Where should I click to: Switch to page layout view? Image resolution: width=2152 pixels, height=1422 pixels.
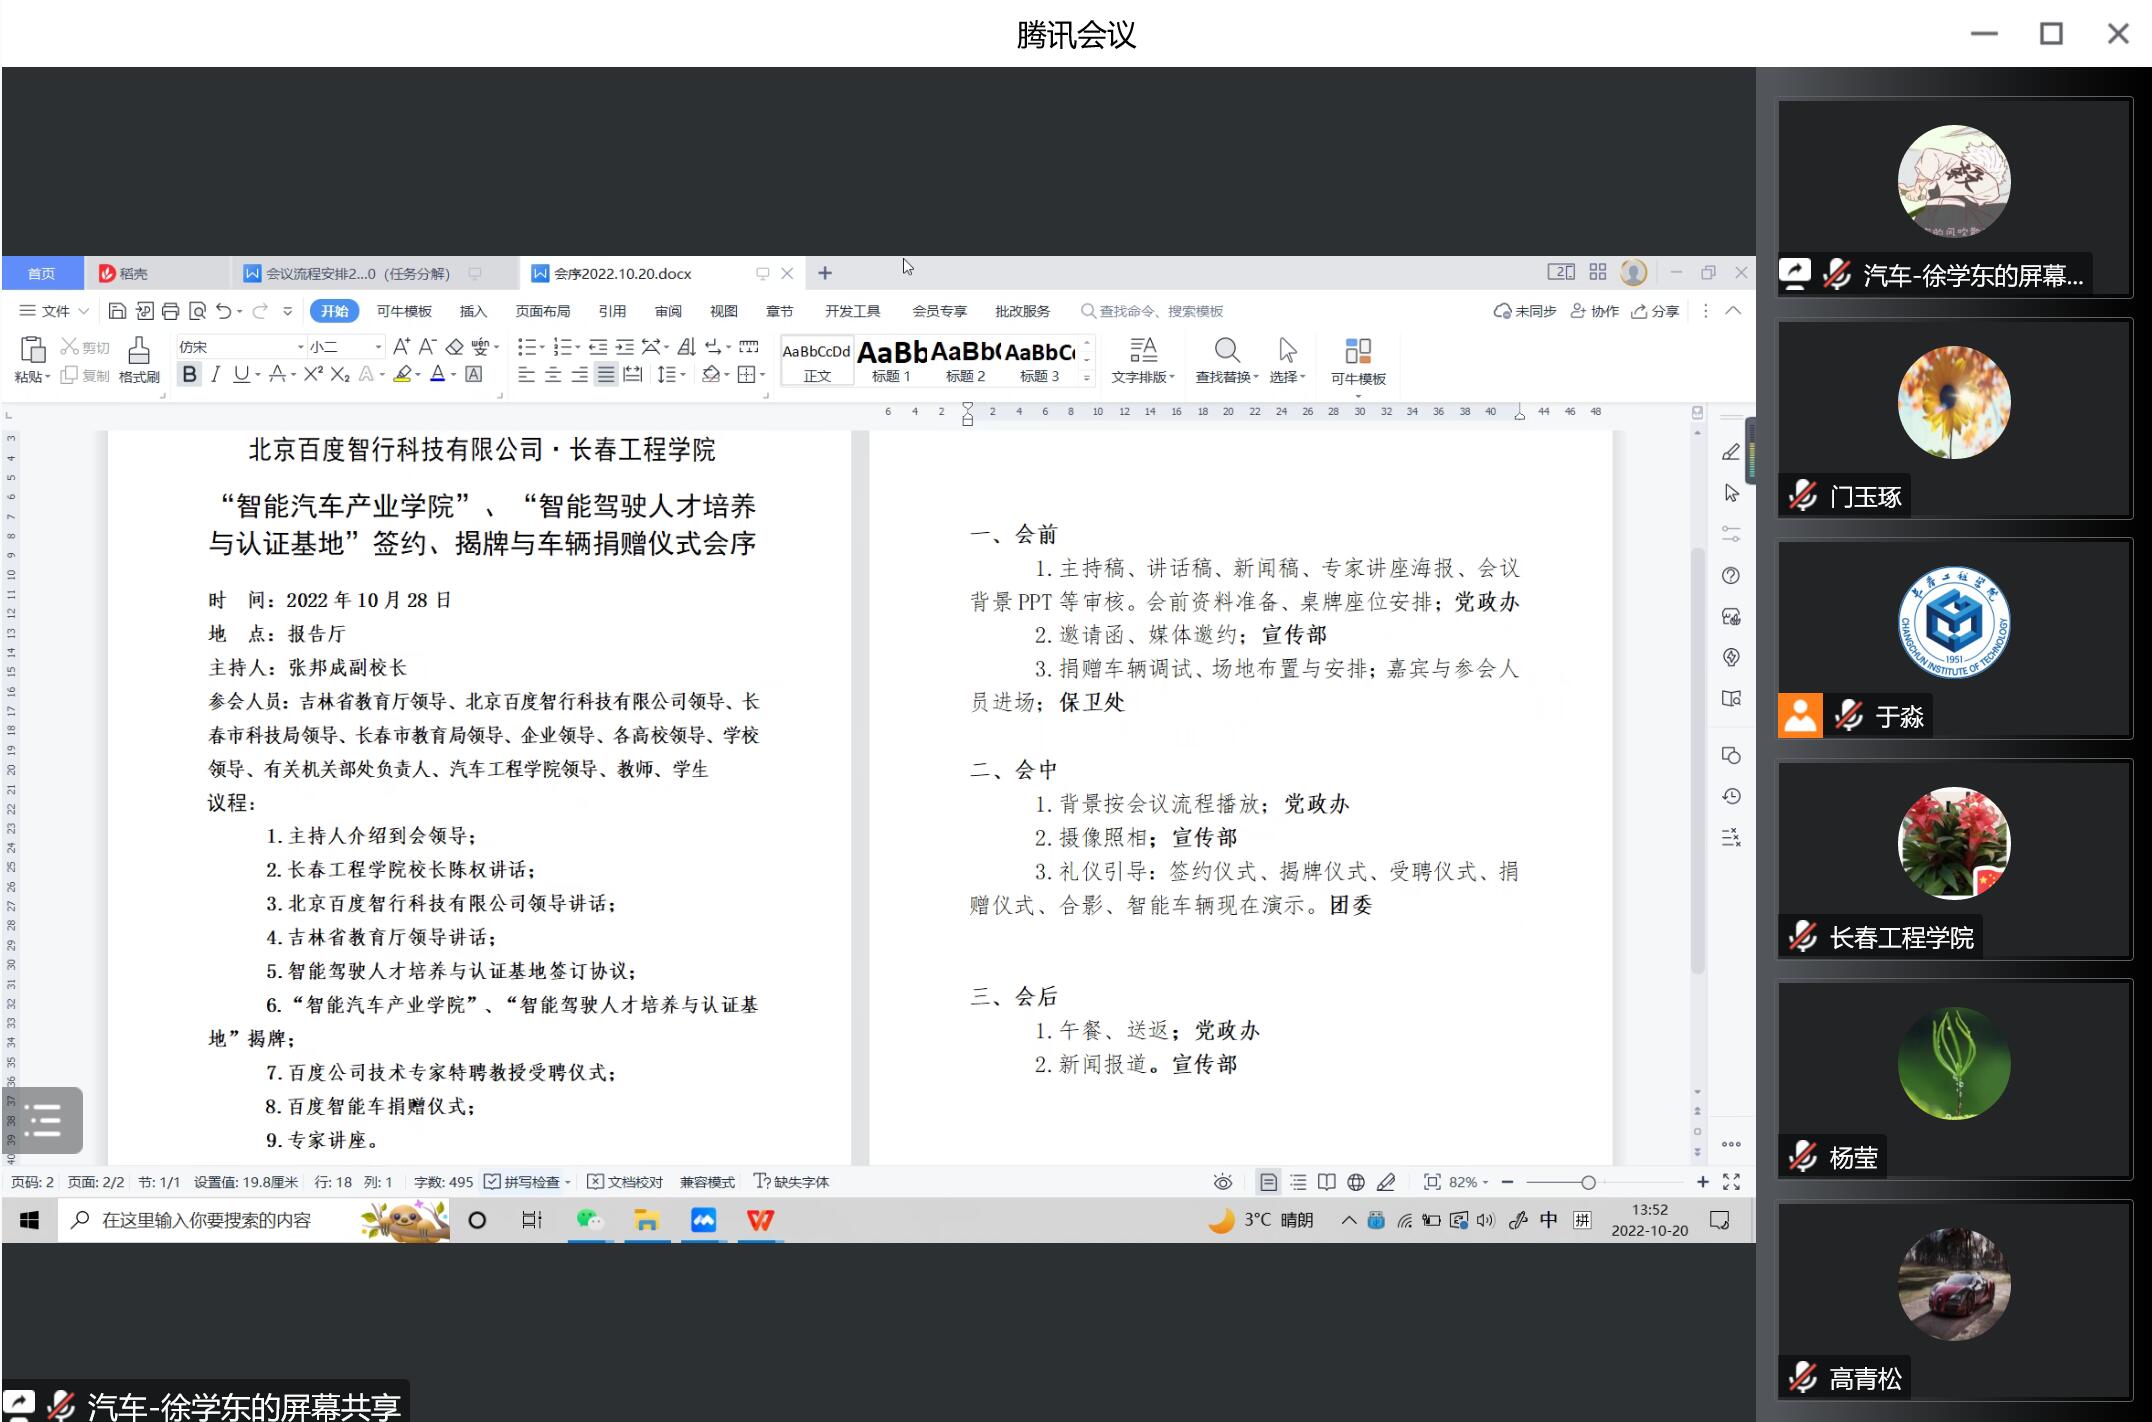(1268, 1182)
